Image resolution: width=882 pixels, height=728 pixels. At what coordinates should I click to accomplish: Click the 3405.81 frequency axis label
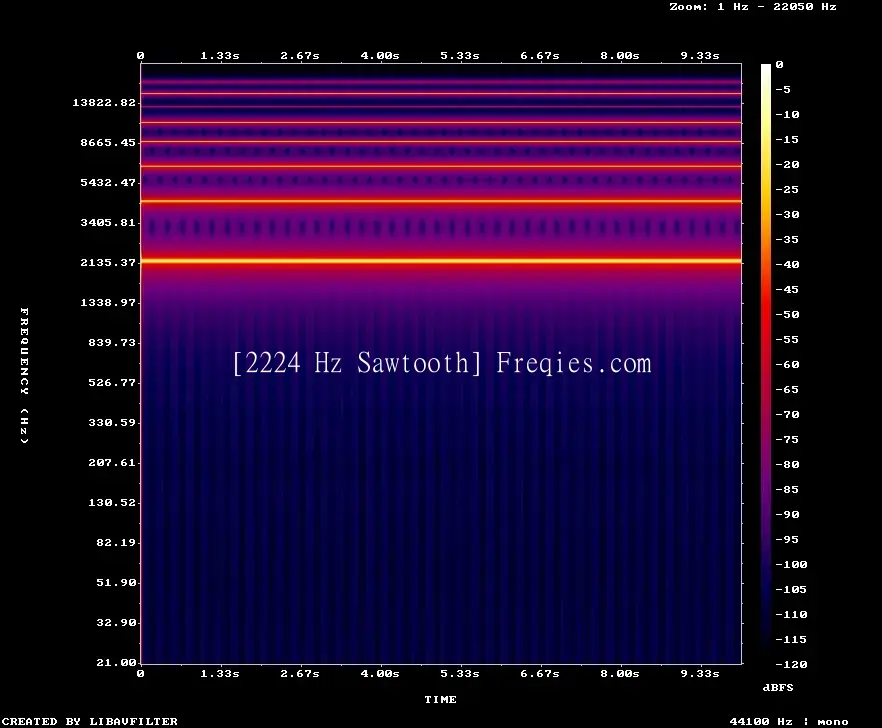tap(108, 222)
